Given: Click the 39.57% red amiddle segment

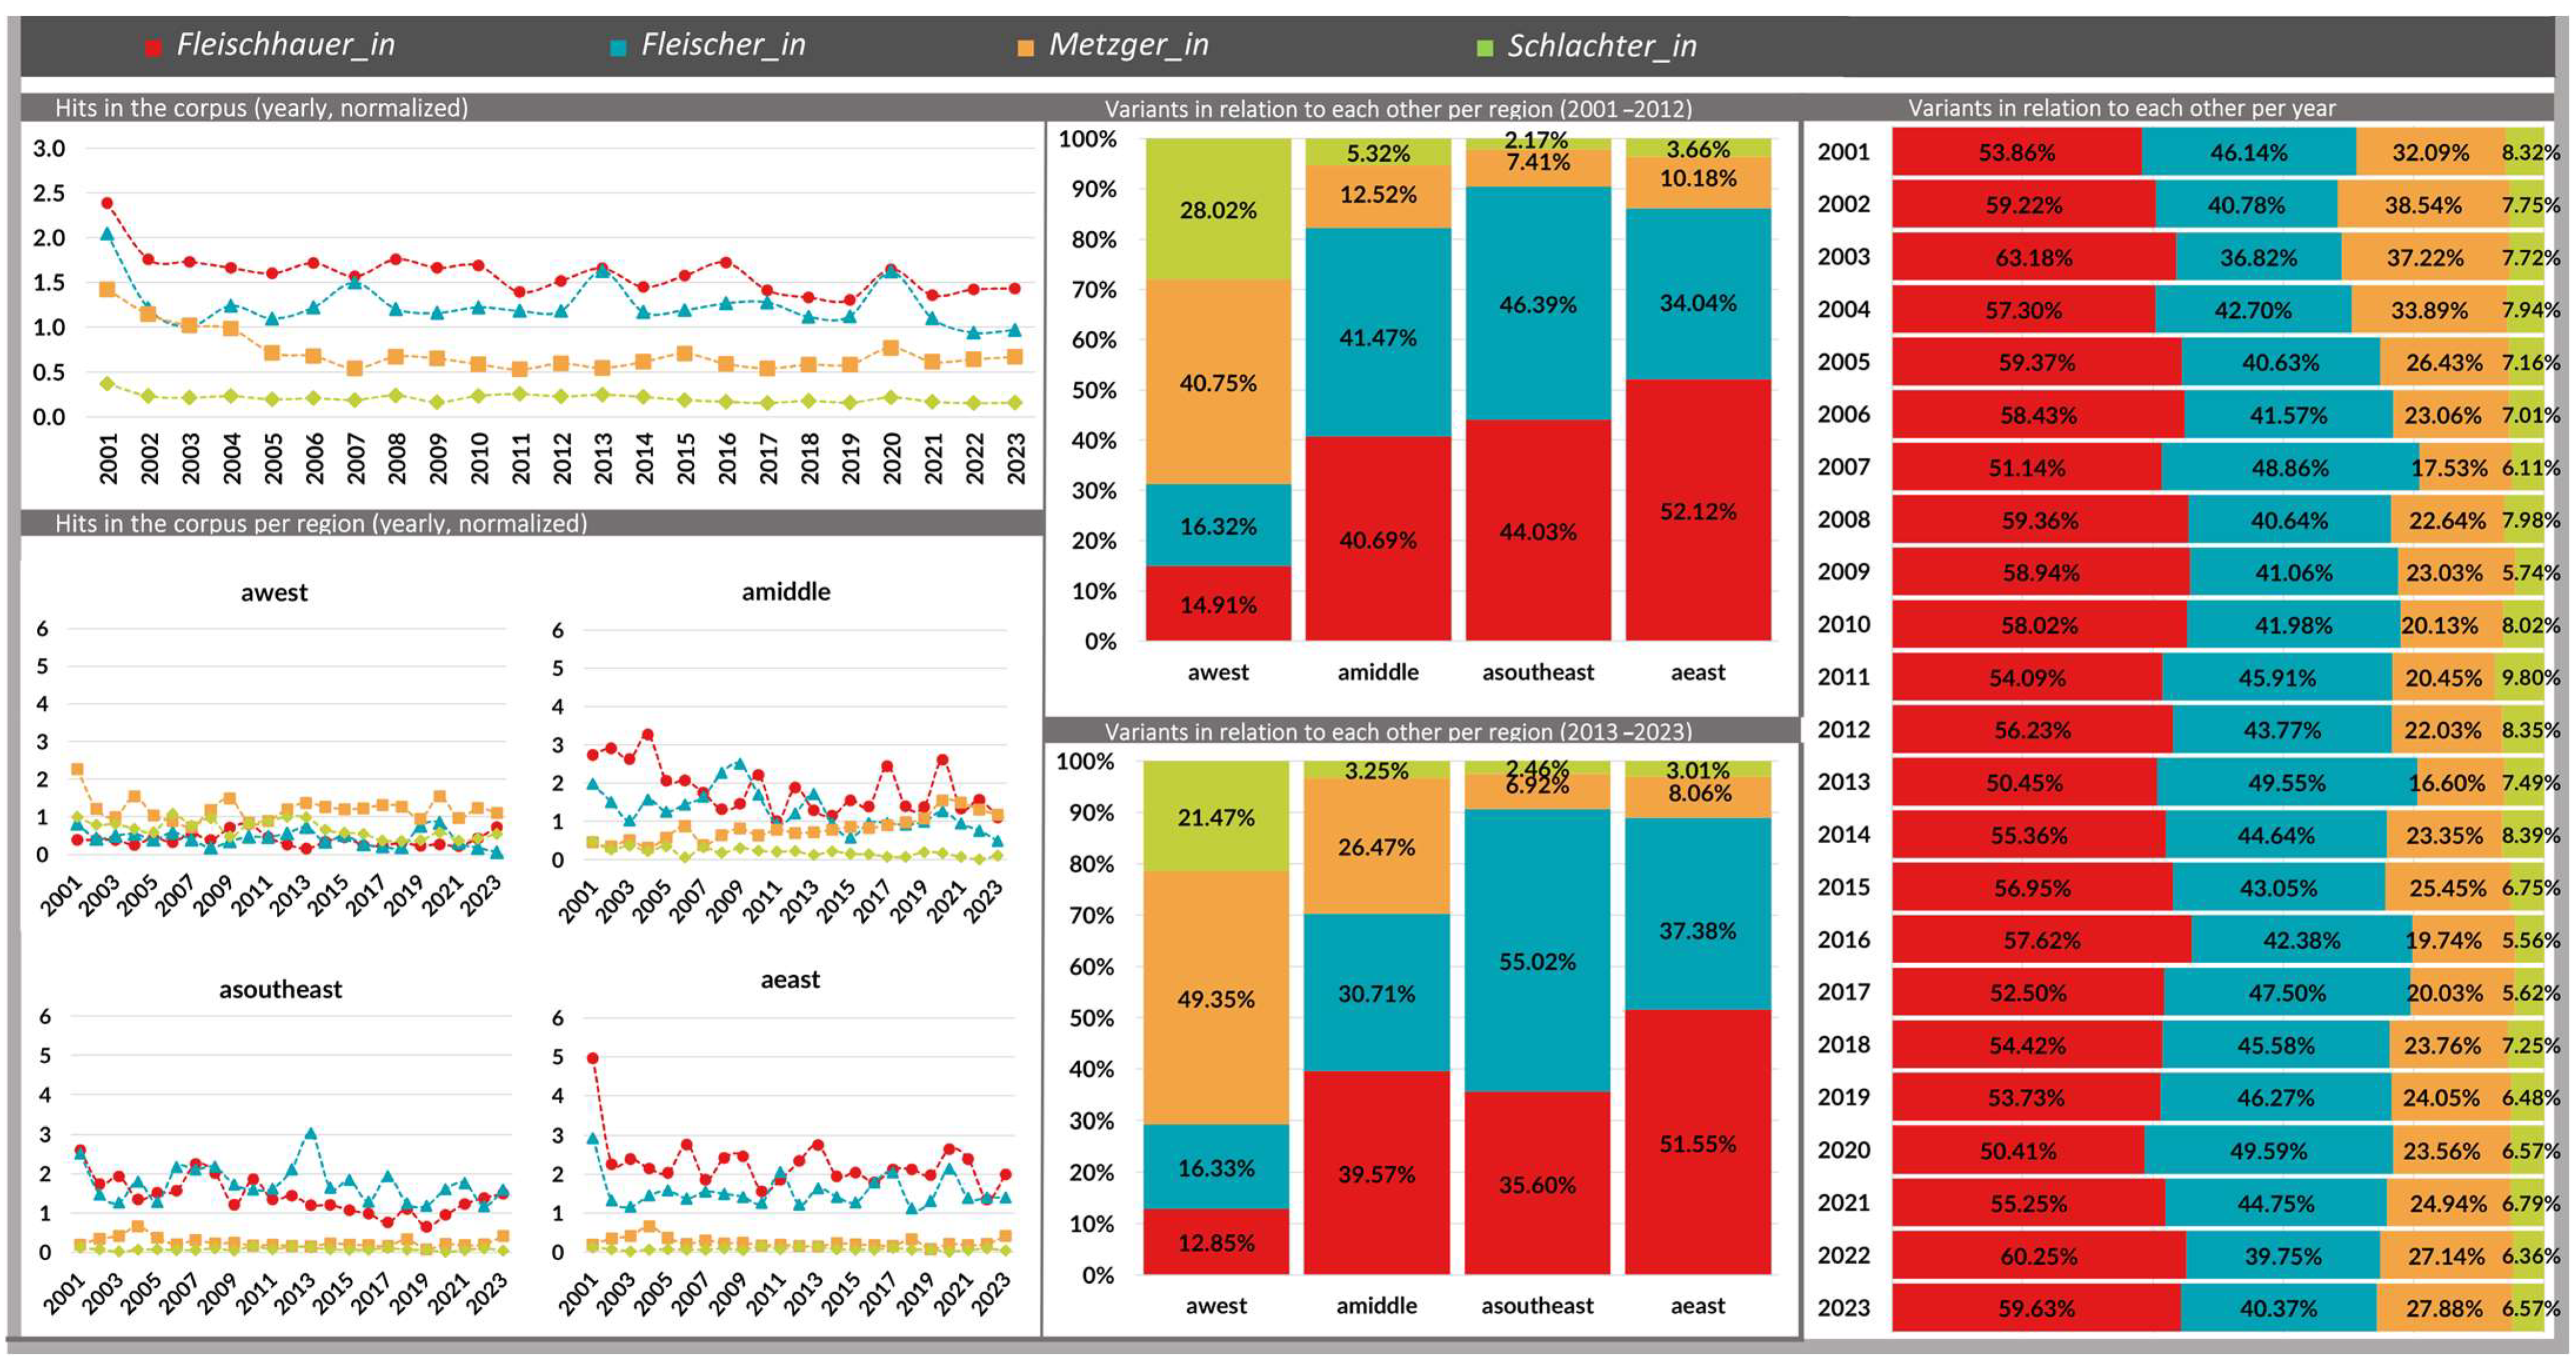Looking at the screenshot, I should [x=1376, y=1173].
